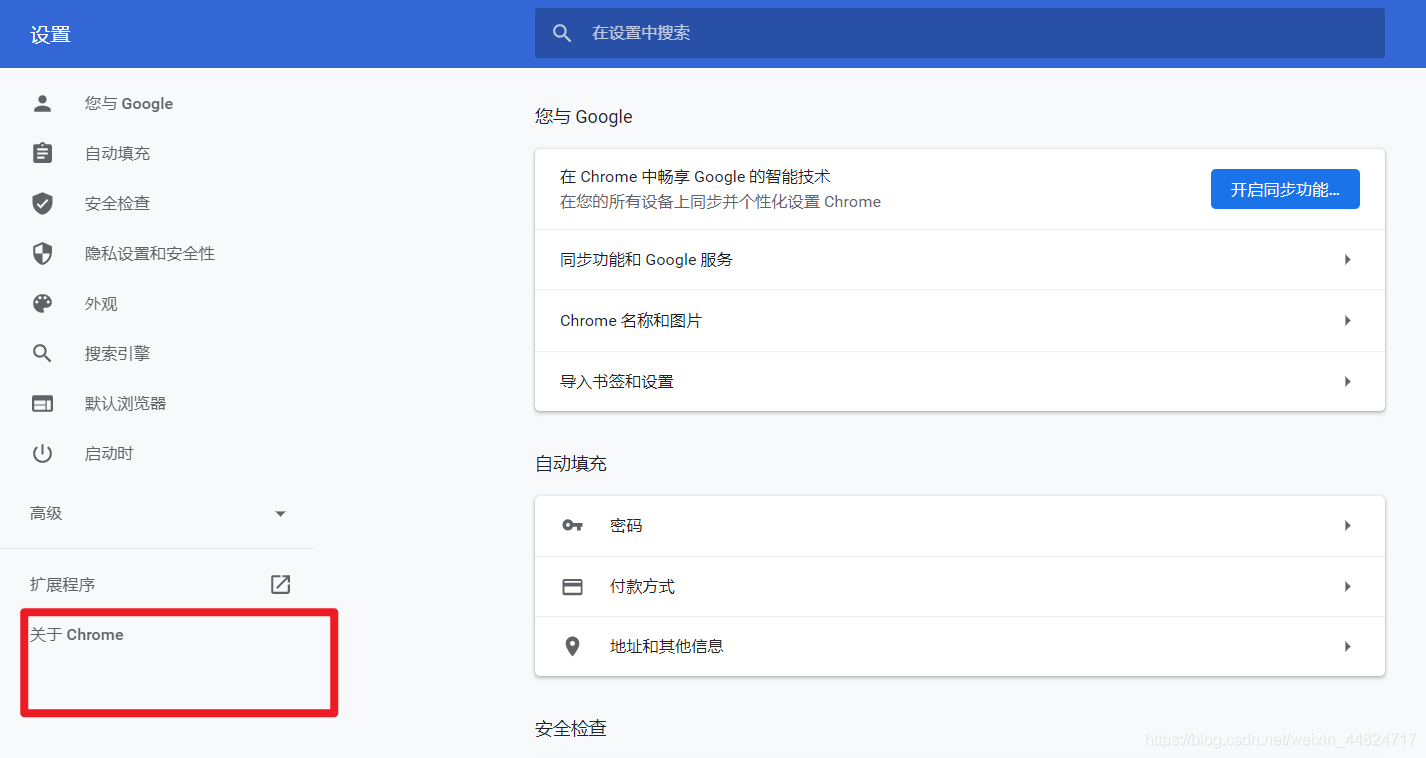Click the shield checkmark icon for 安全检查
This screenshot has width=1426, height=758.
[x=42, y=203]
